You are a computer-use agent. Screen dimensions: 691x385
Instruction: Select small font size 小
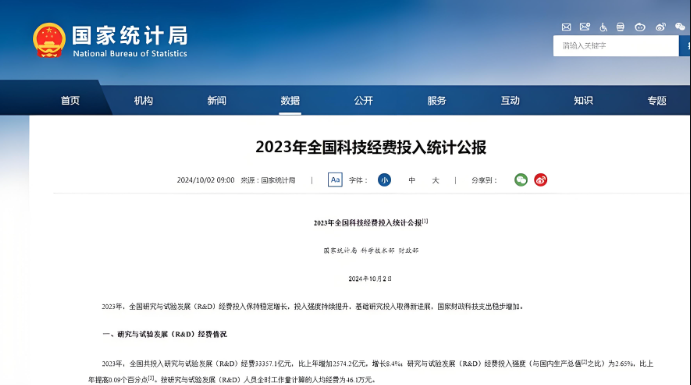click(384, 180)
